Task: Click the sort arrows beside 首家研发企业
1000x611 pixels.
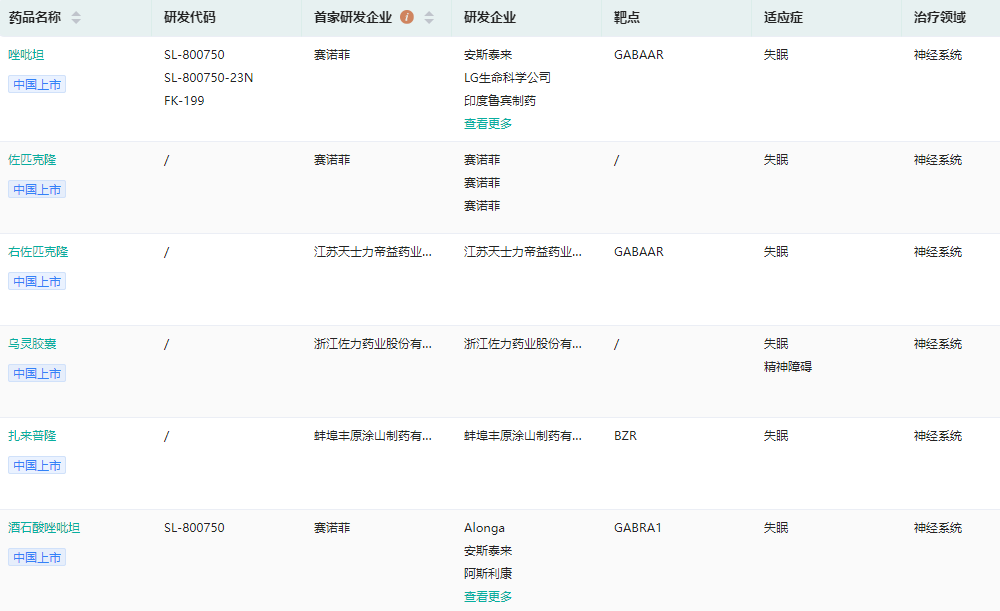Action: (429, 18)
